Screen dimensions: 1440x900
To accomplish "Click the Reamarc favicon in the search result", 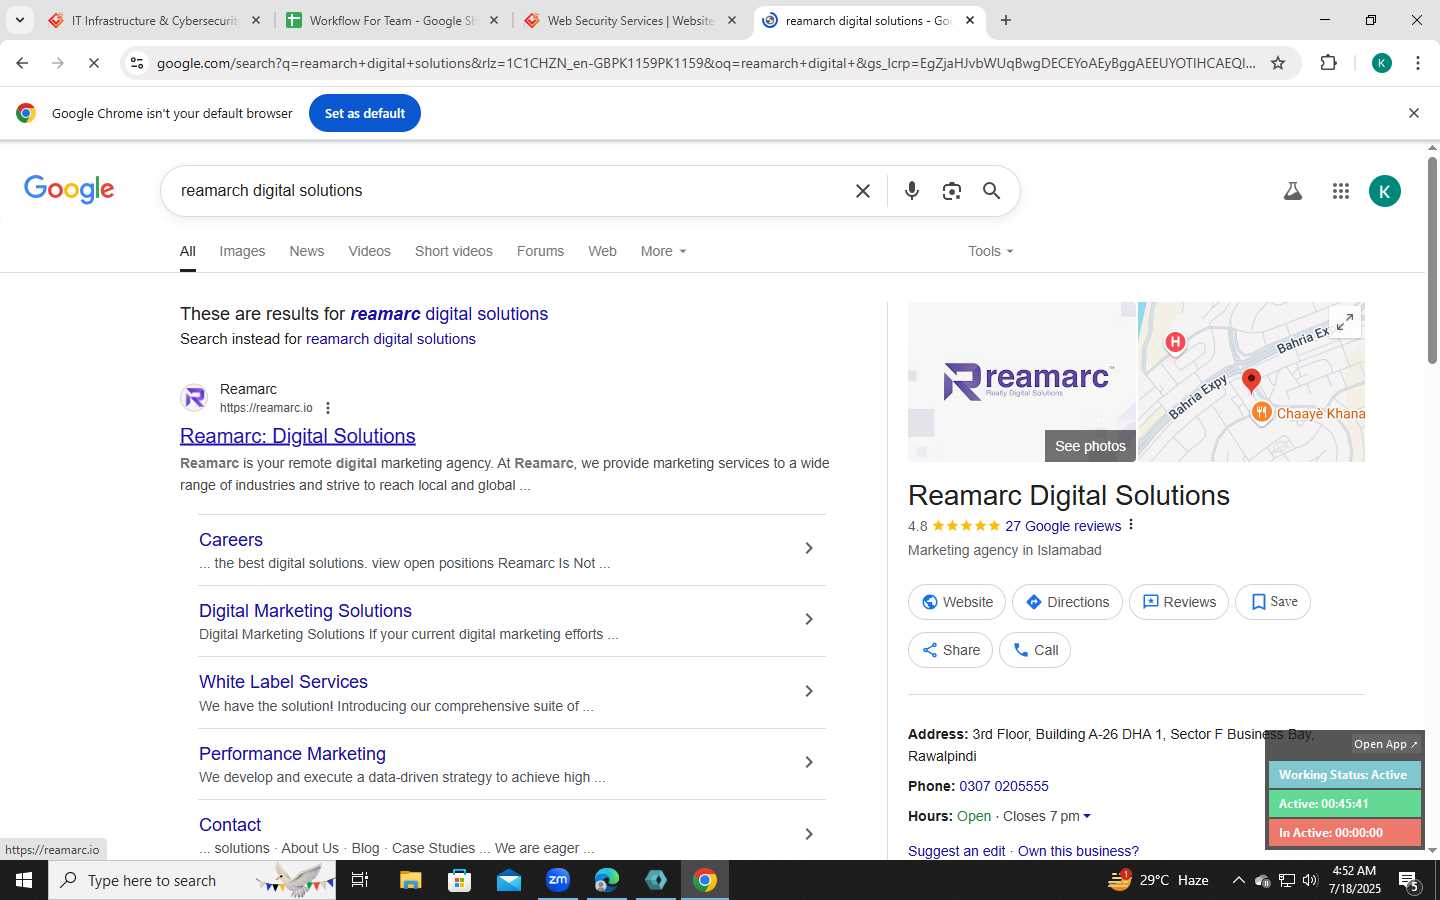I will [194, 397].
